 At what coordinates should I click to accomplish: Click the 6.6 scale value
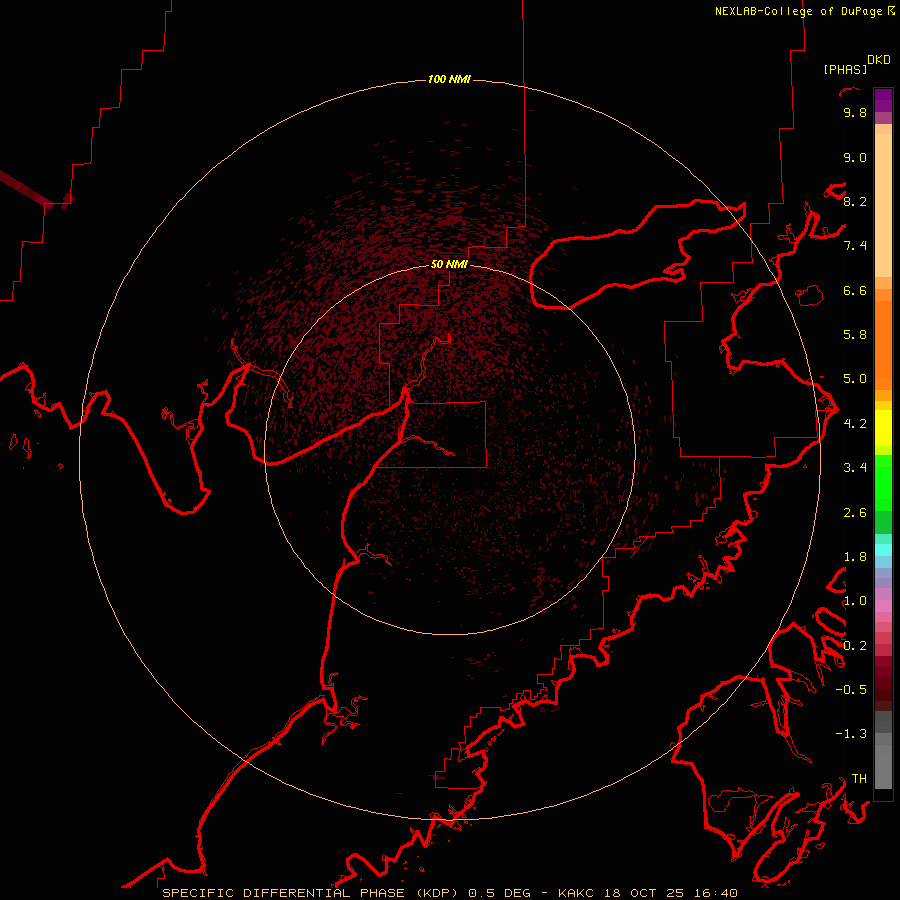855,290
